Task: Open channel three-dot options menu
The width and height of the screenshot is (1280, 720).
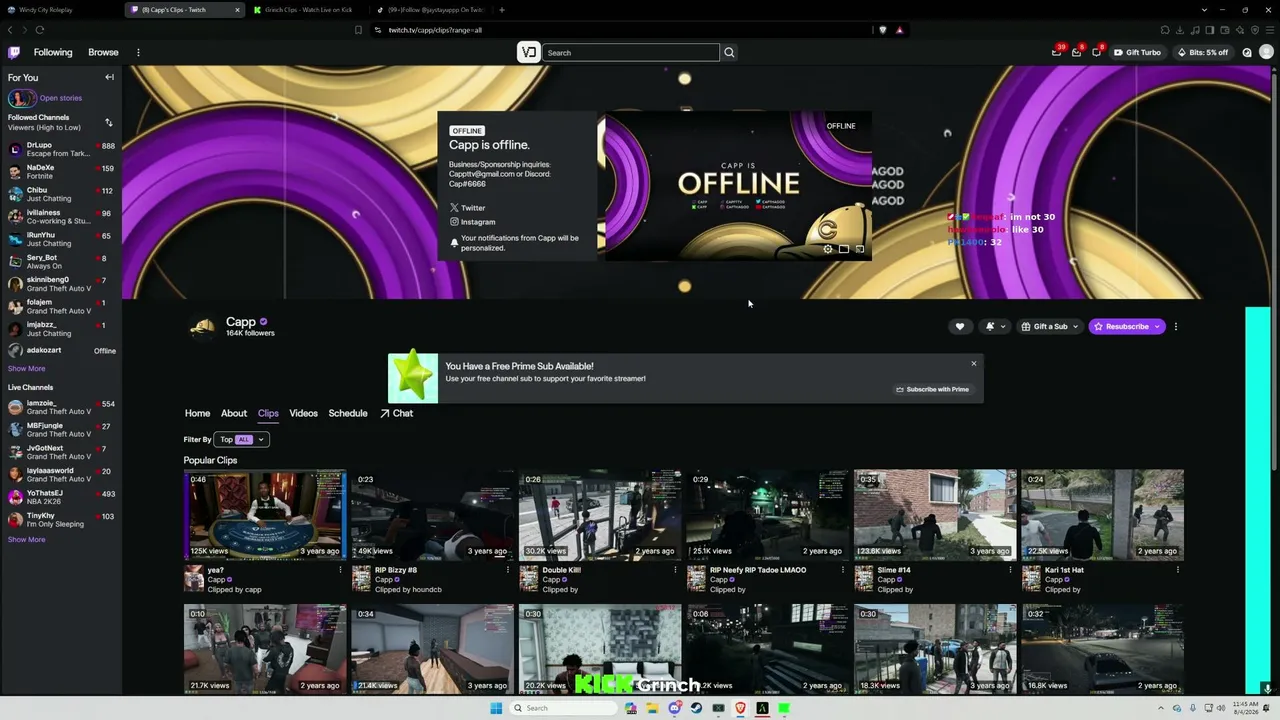Action: 1176,326
